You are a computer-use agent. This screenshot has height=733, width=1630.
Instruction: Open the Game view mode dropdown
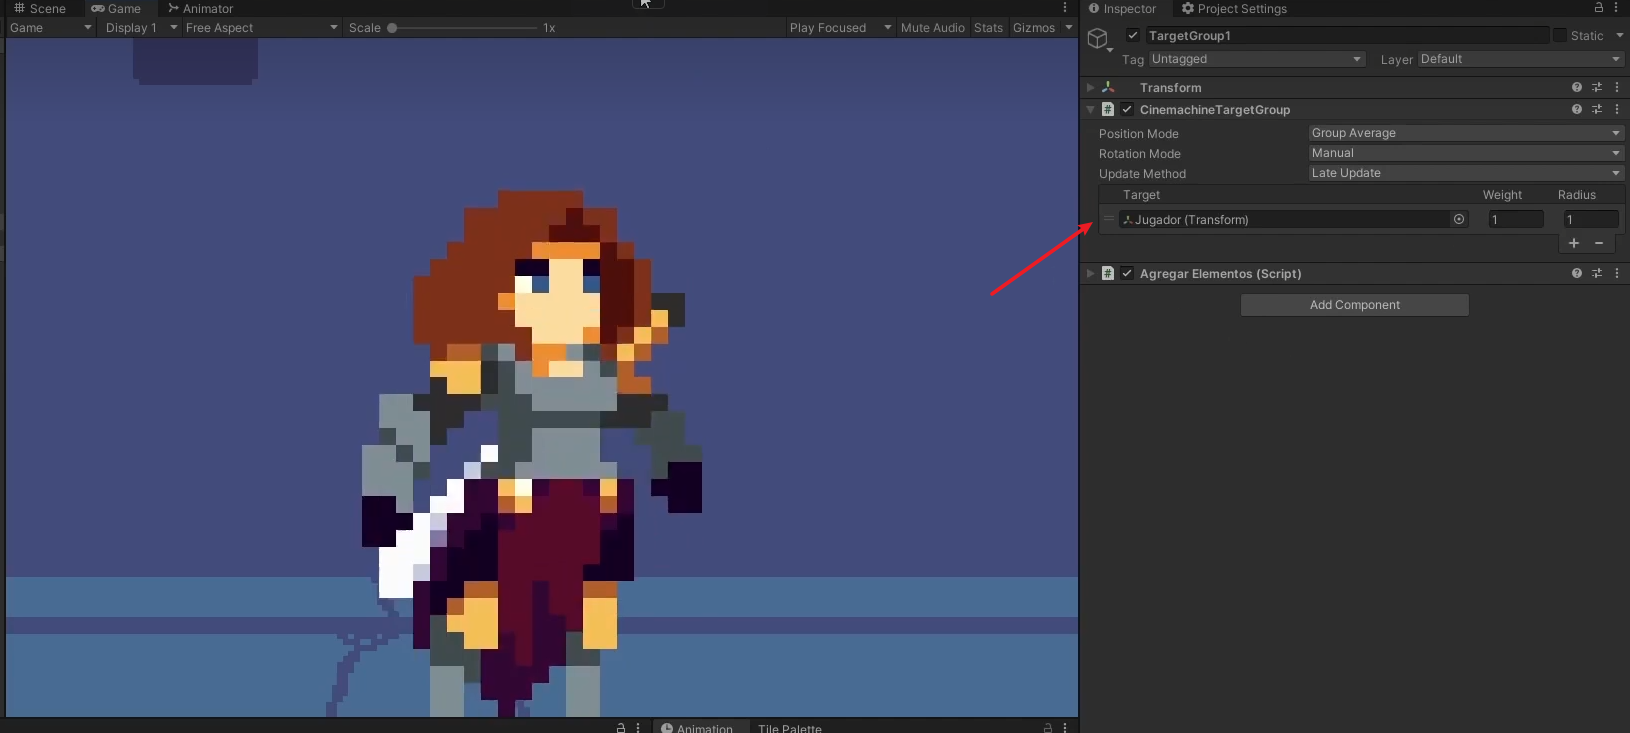(50, 28)
